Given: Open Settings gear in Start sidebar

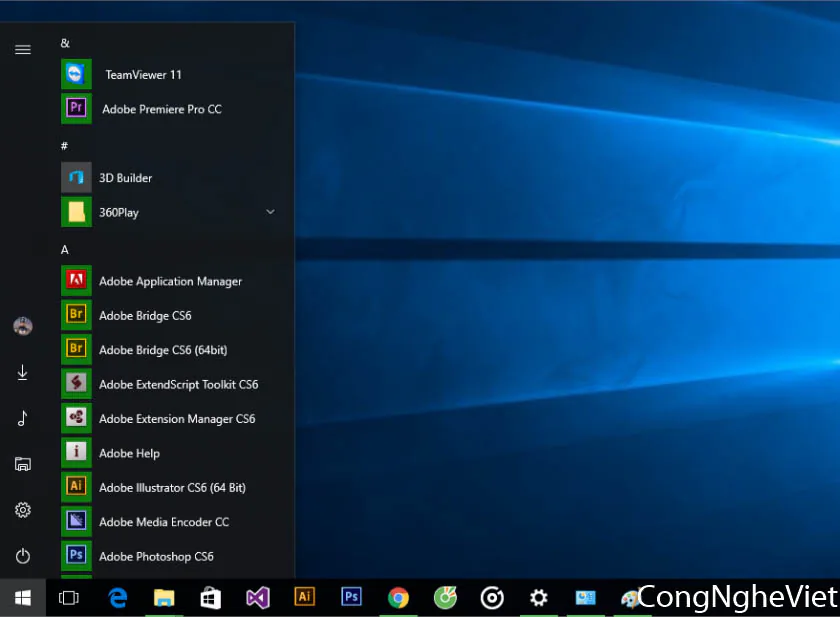Looking at the screenshot, I should 22,510.
